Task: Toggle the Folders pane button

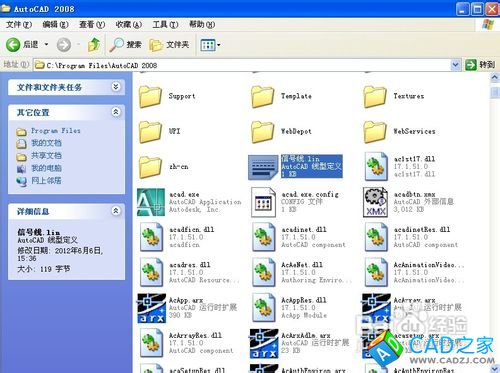Action: coord(169,45)
